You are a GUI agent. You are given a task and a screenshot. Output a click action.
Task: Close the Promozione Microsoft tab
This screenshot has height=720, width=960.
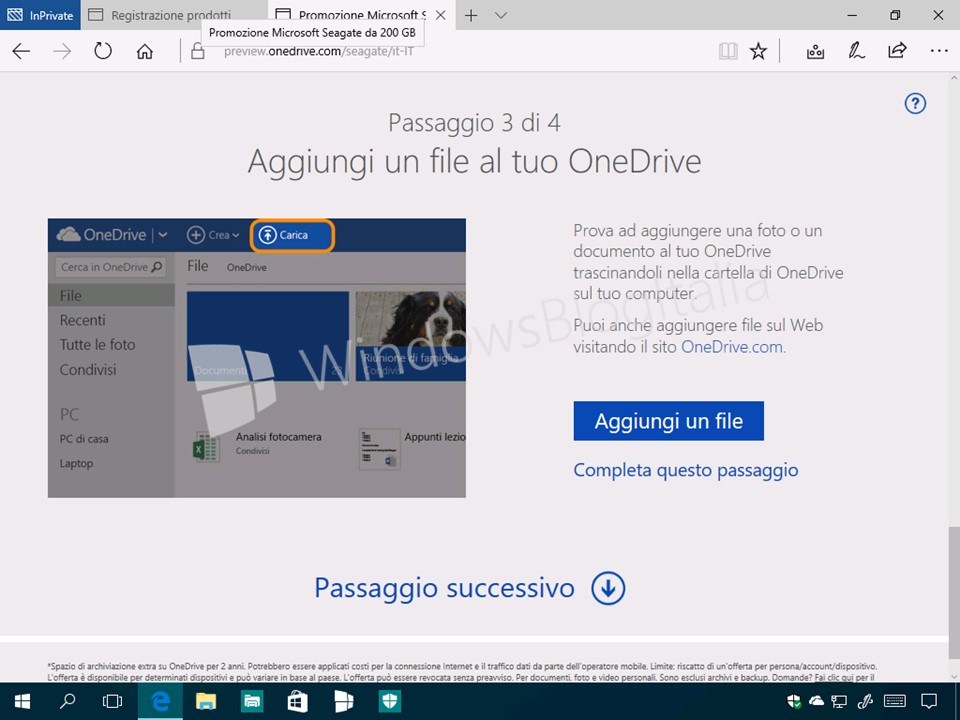tap(441, 15)
